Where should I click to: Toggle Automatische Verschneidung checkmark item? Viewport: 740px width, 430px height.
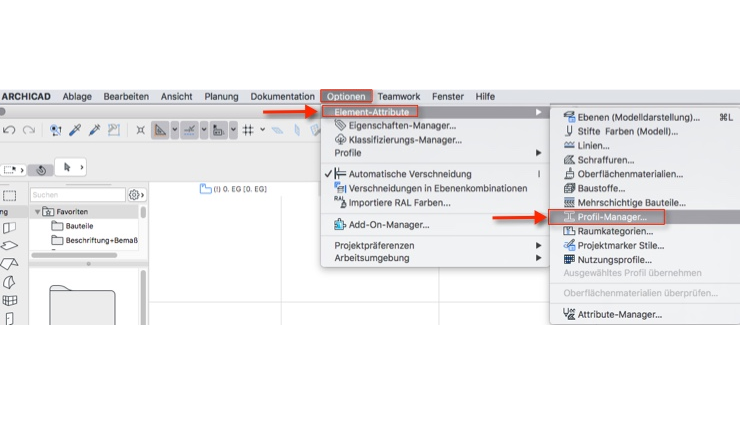(435, 174)
